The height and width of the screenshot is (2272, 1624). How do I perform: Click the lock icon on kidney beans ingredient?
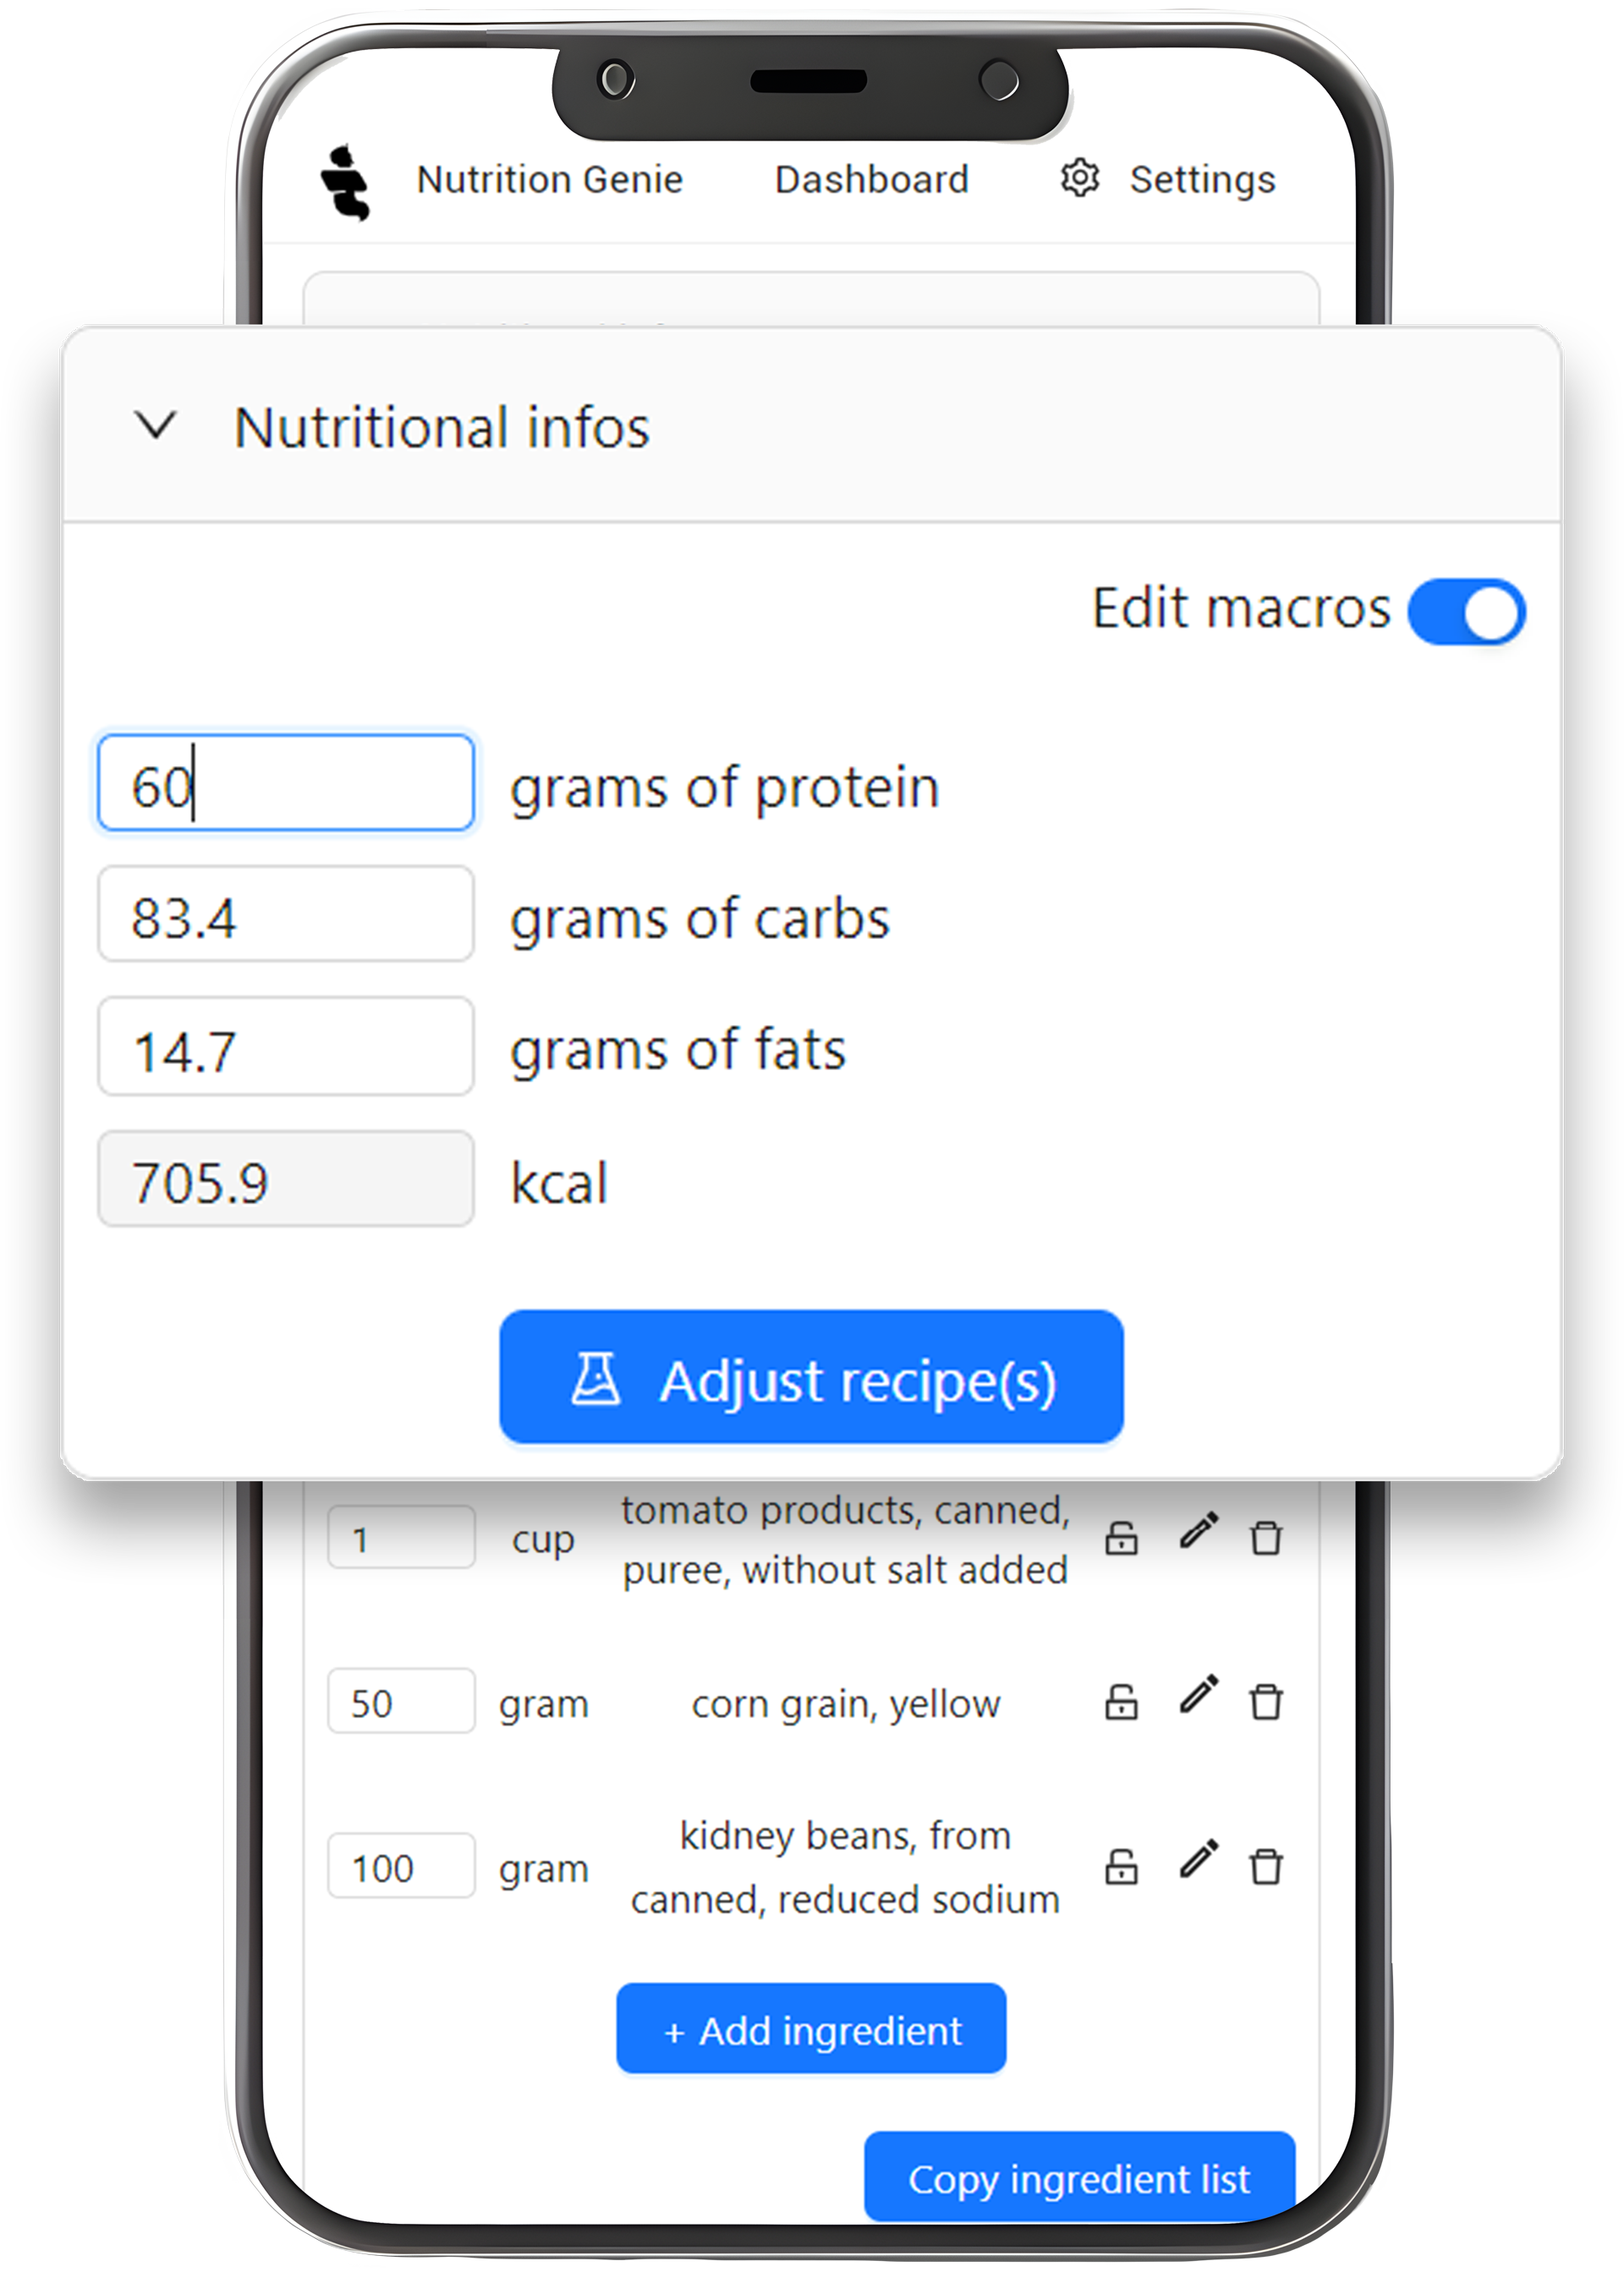point(1122,1866)
